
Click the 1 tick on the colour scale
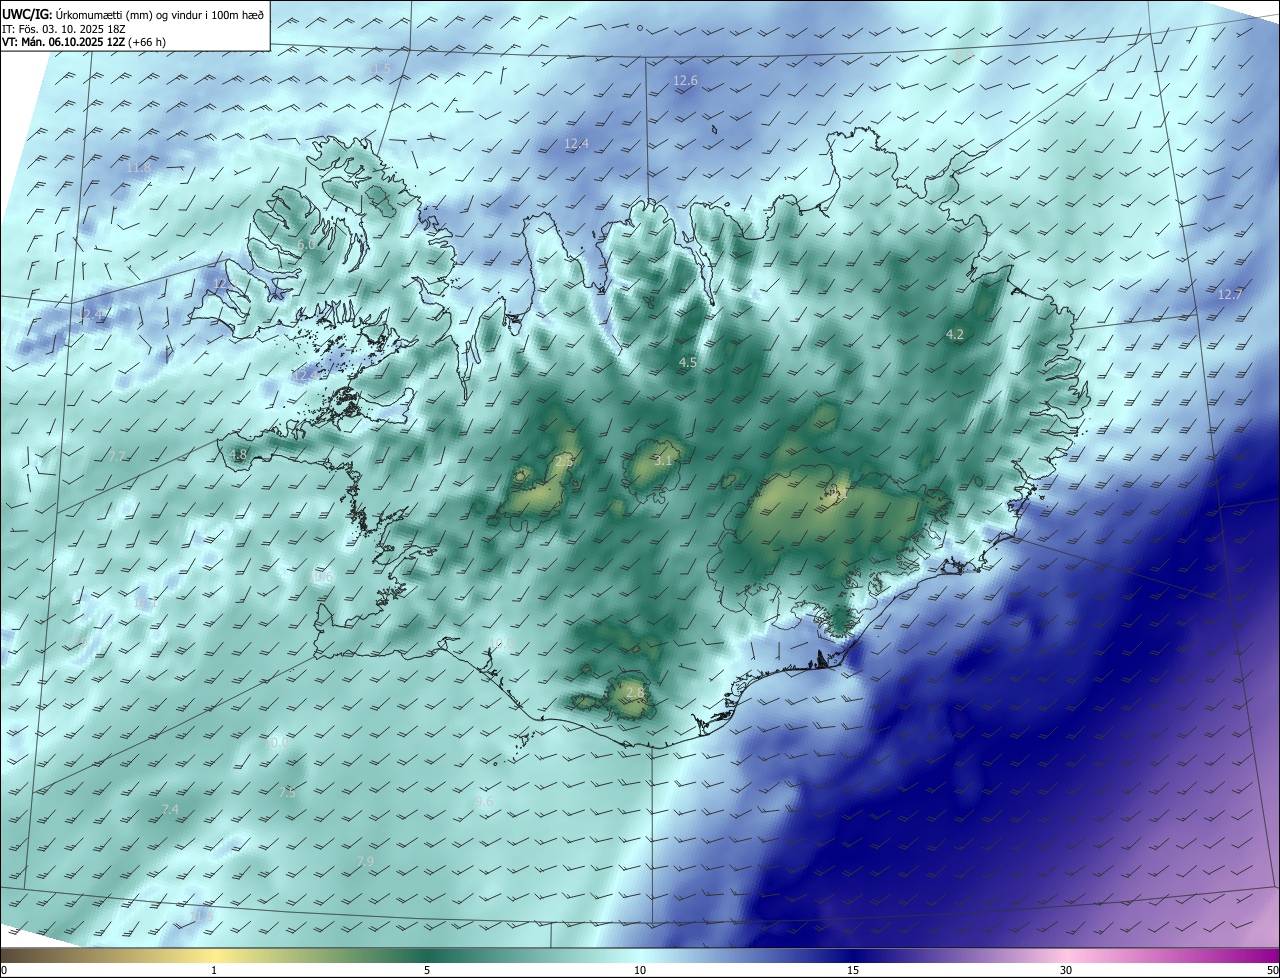click(x=215, y=970)
